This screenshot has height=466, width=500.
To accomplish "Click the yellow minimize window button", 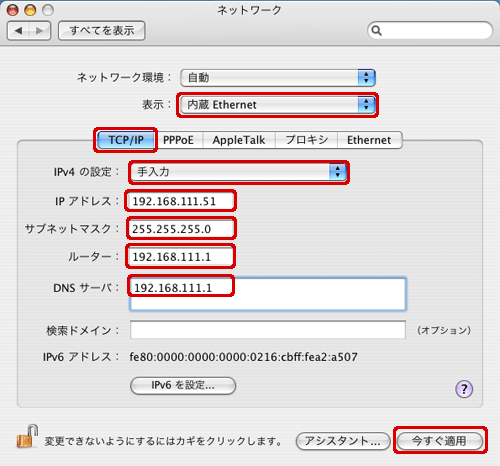I will (30, 10).
